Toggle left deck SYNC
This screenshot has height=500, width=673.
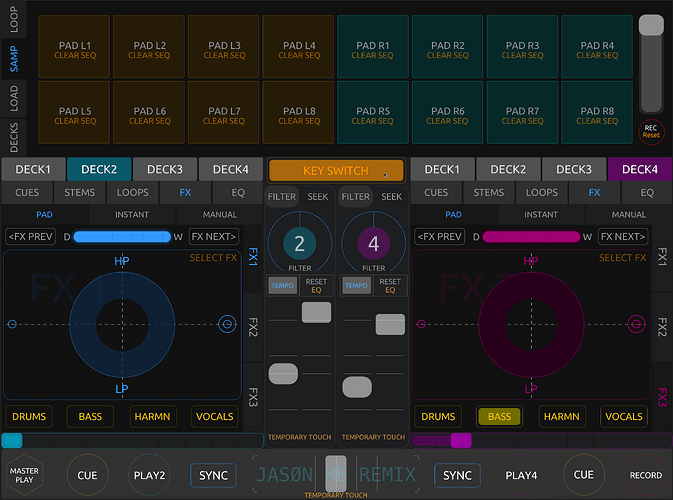[x=212, y=475]
